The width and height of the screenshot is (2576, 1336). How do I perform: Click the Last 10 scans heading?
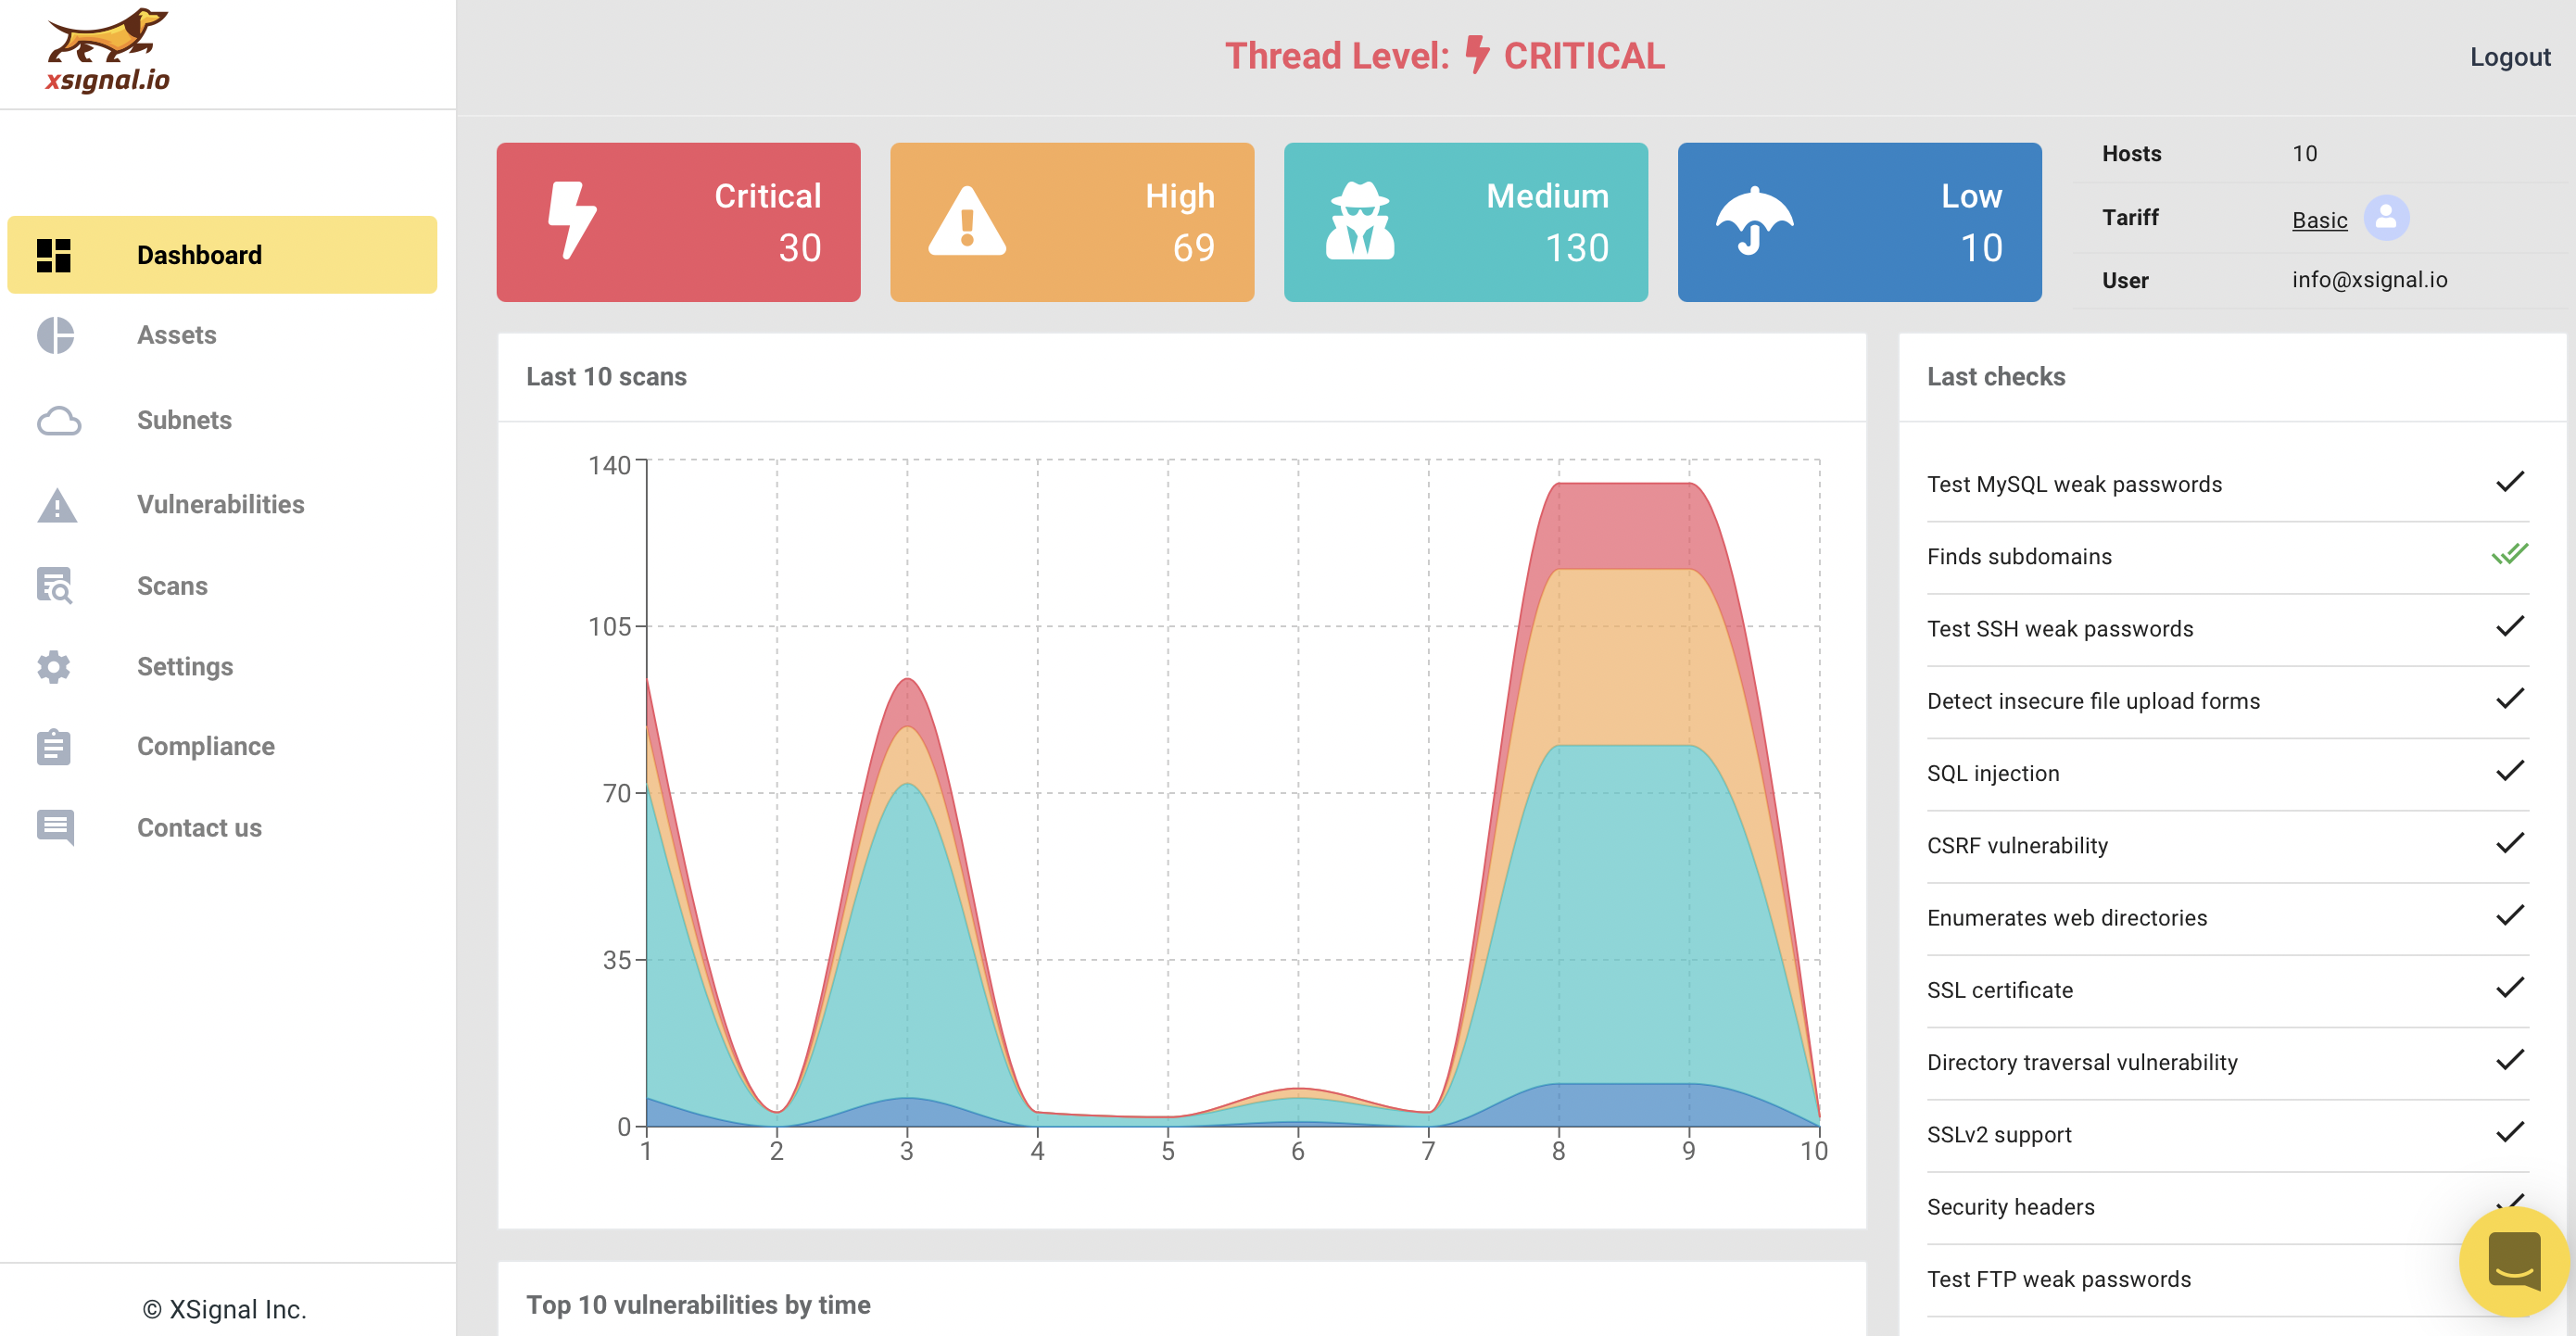coord(606,377)
